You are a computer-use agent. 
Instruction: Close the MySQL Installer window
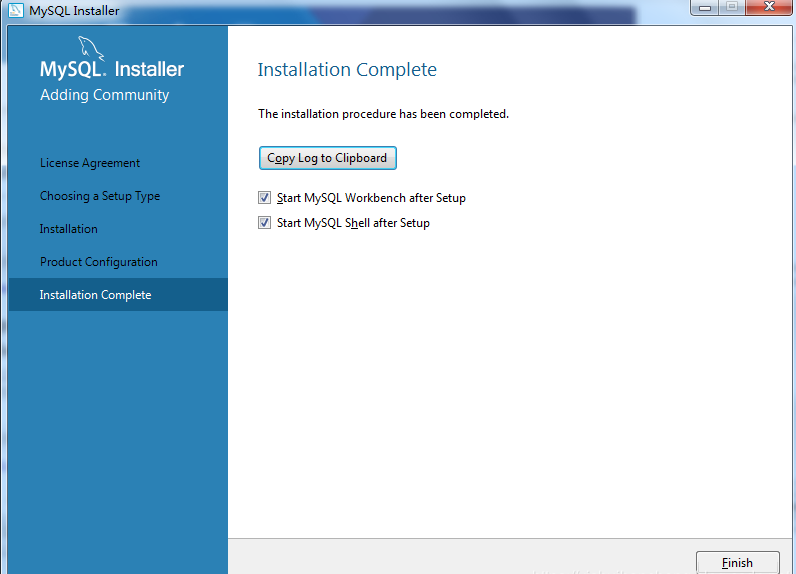[x=769, y=7]
